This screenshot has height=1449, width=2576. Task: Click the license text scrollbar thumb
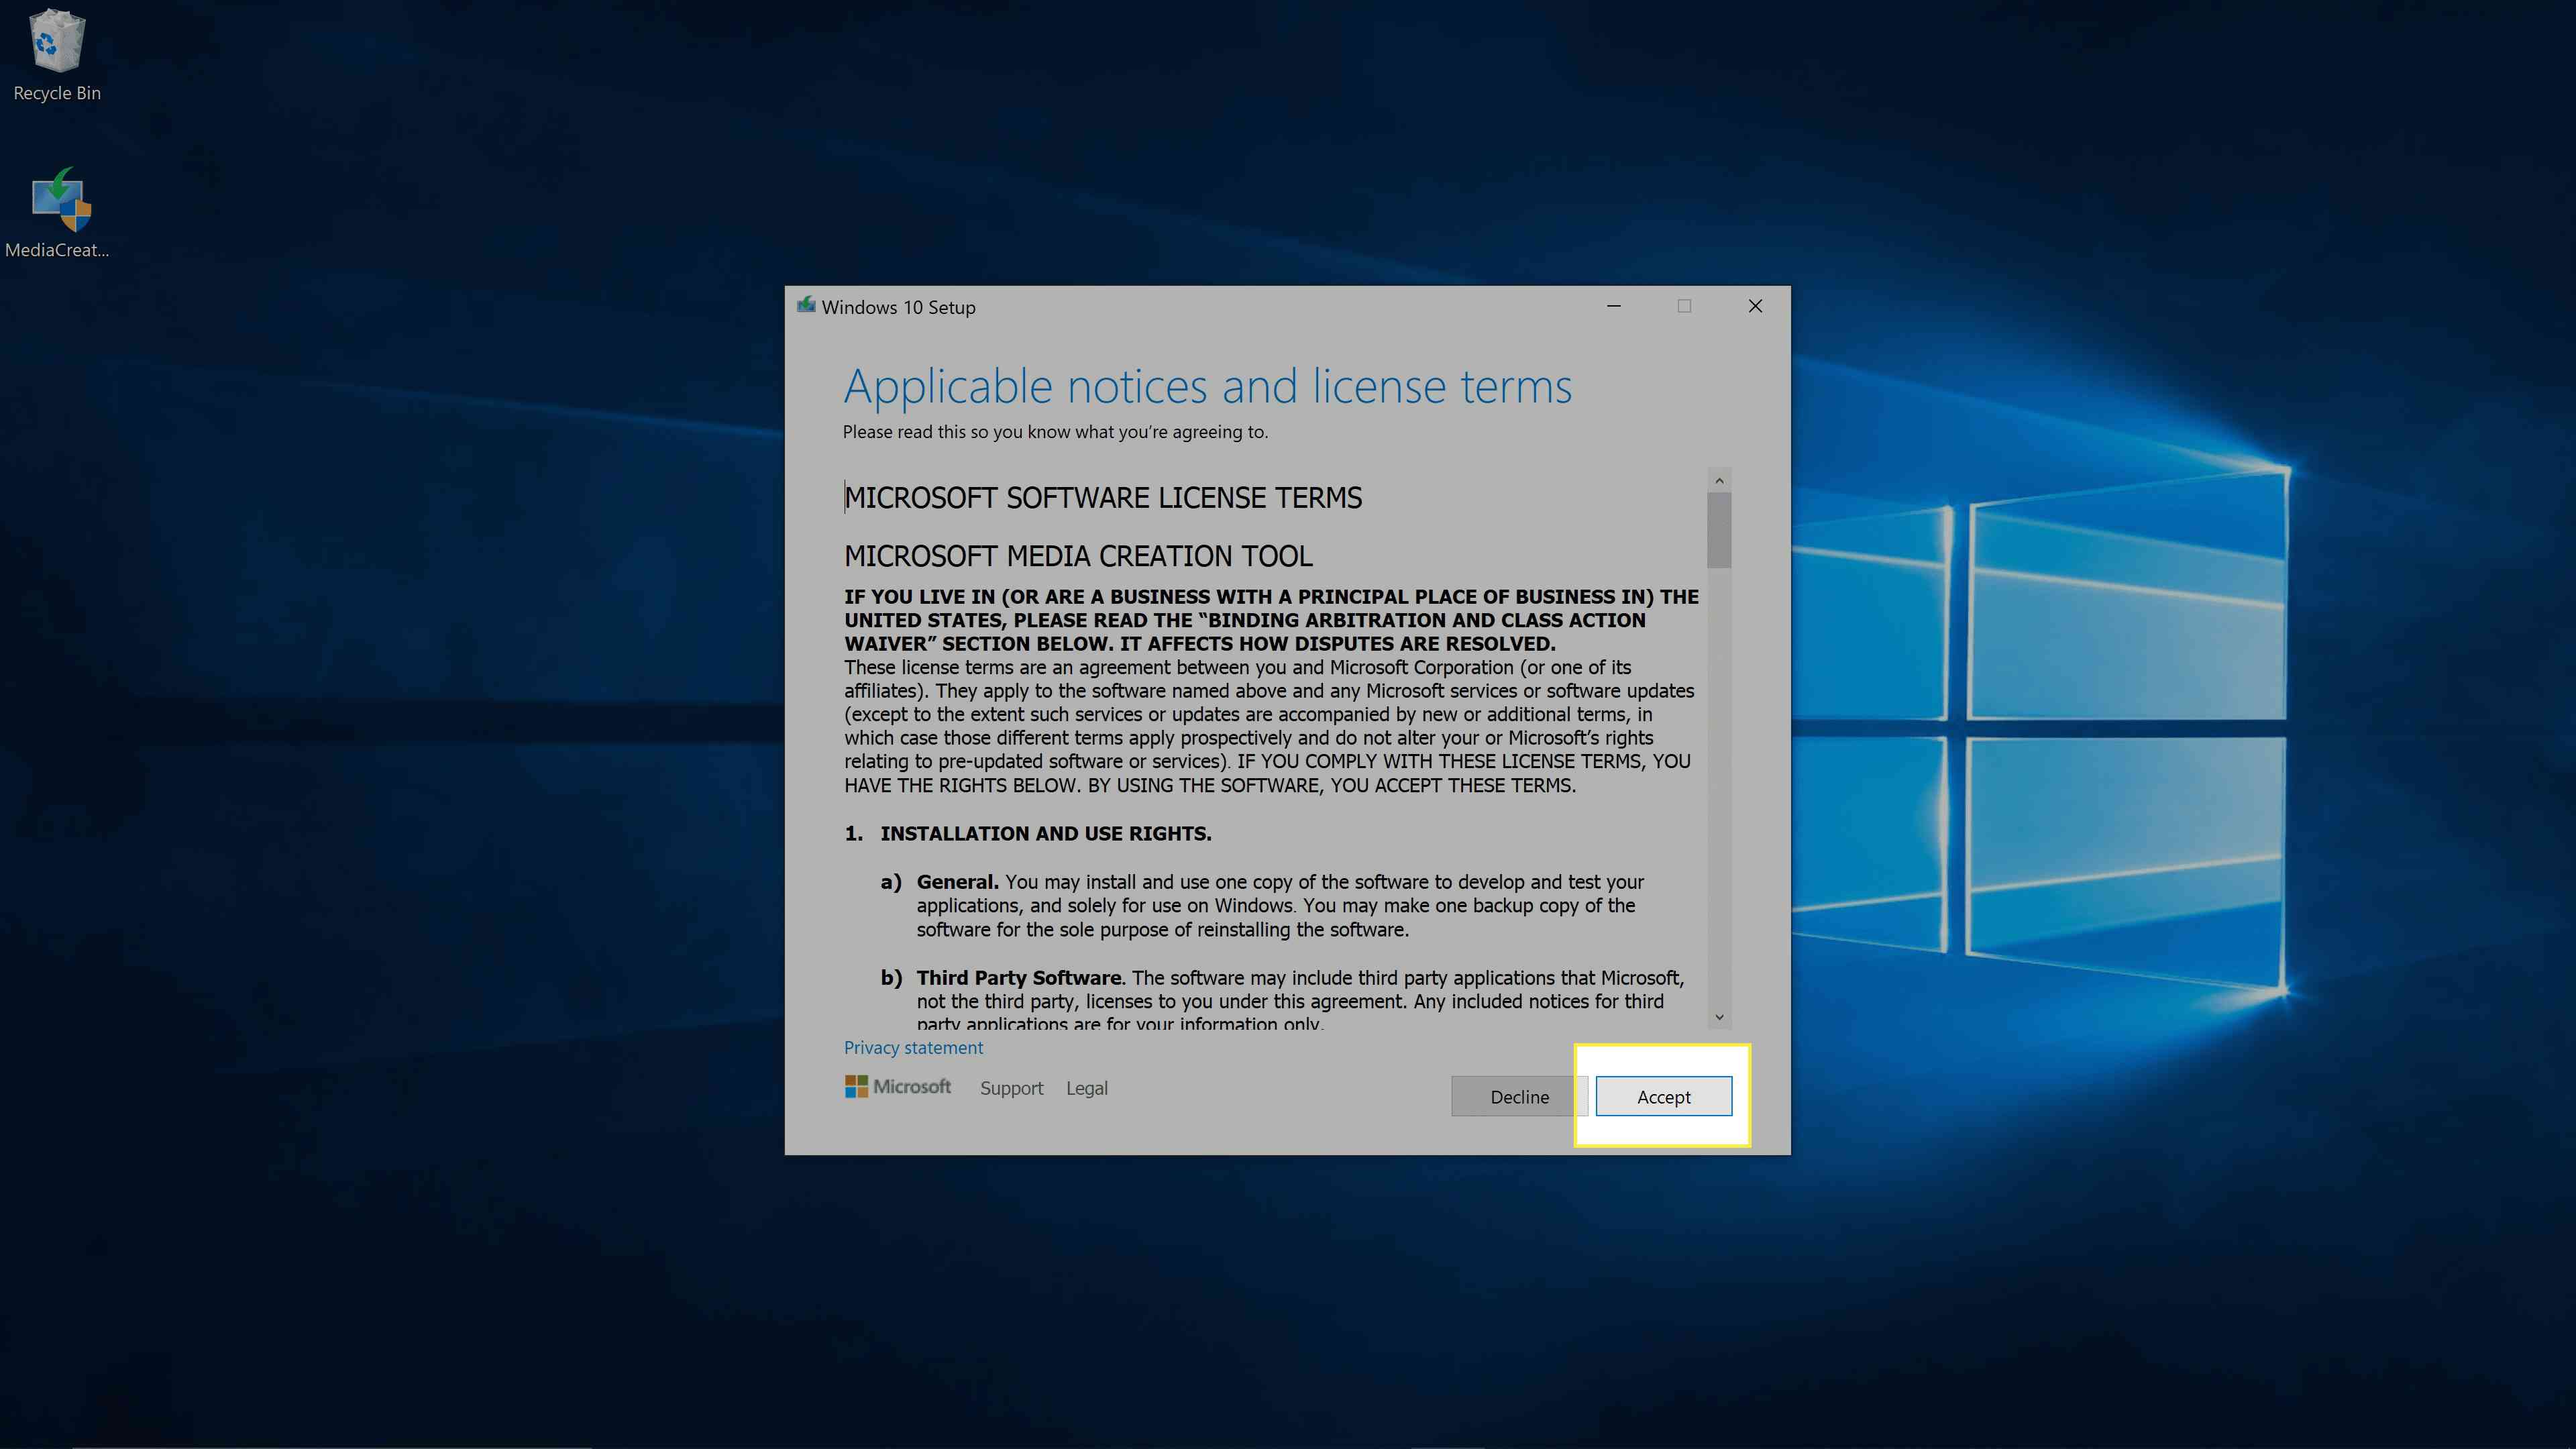pyautogui.click(x=1719, y=531)
